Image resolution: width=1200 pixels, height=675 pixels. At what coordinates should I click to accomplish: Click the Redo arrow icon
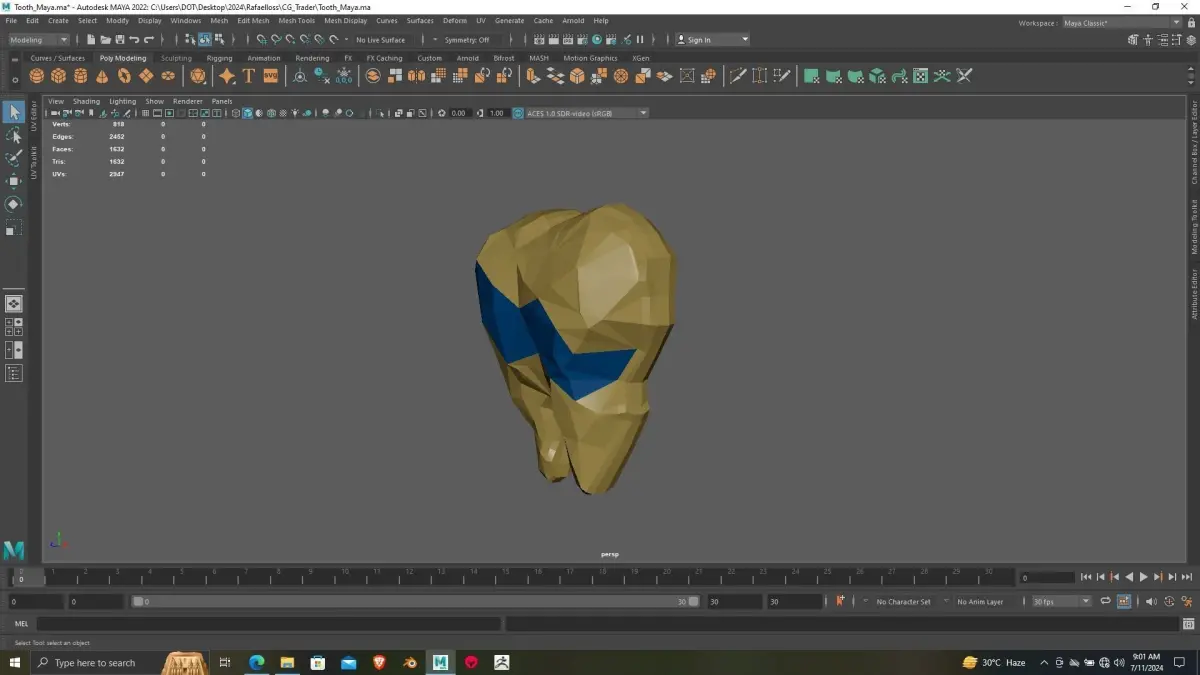(149, 40)
